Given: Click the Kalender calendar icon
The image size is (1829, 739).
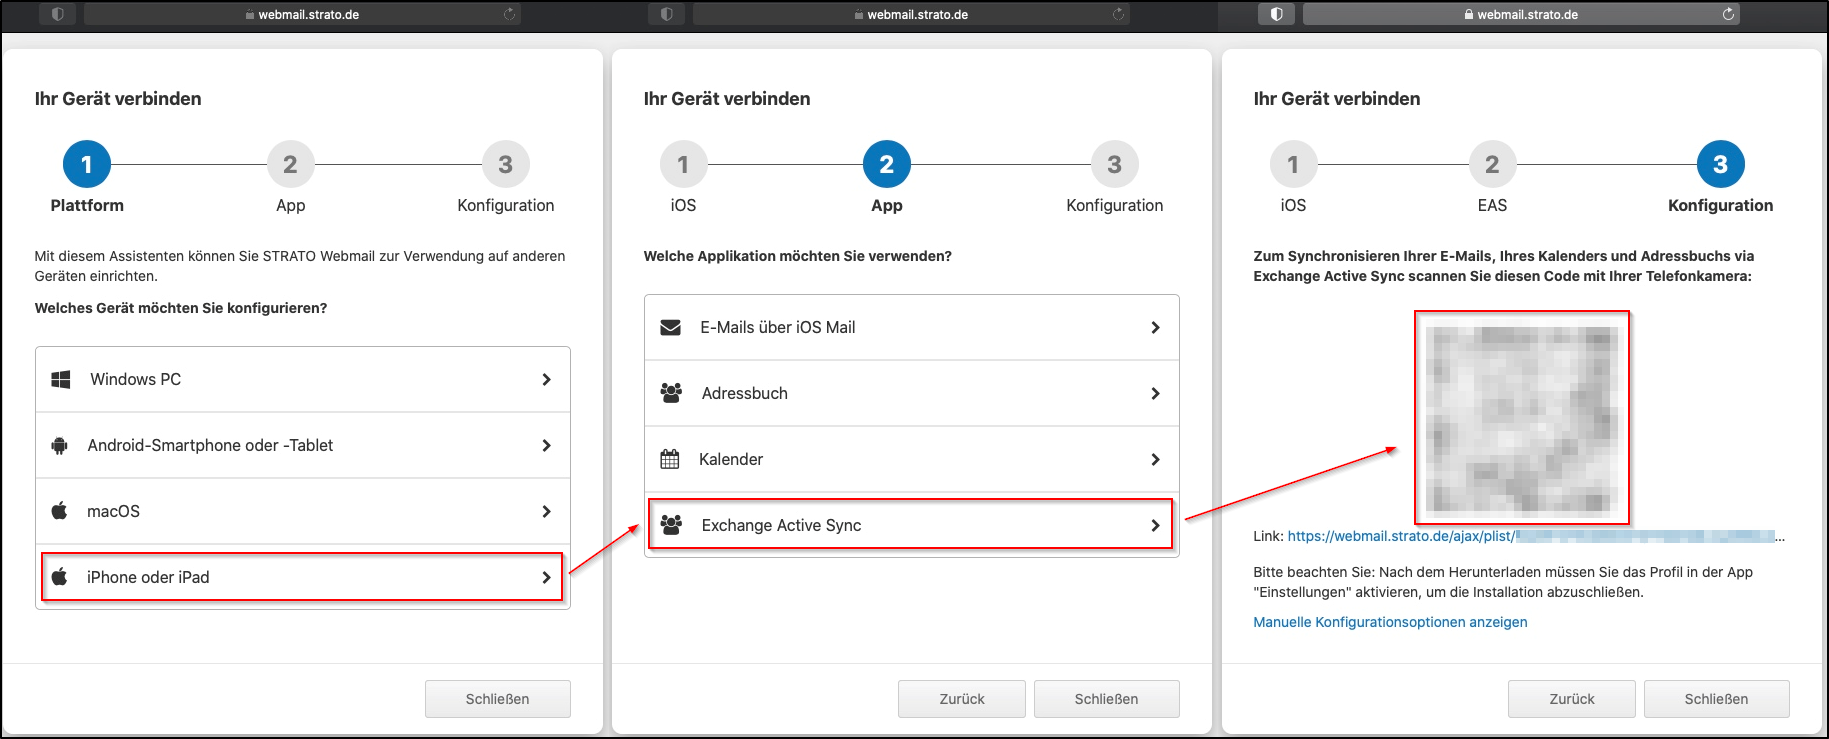Looking at the screenshot, I should [670, 459].
